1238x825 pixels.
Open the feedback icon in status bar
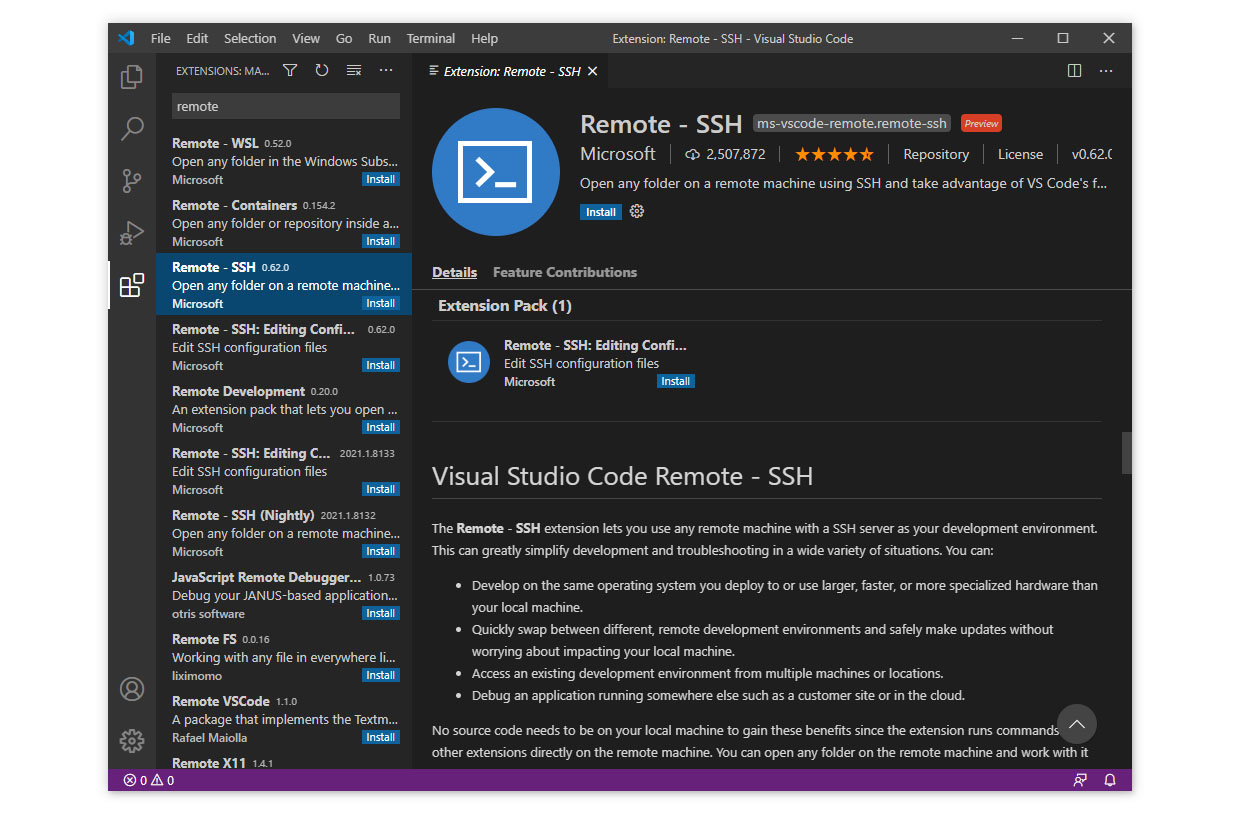click(x=1080, y=780)
